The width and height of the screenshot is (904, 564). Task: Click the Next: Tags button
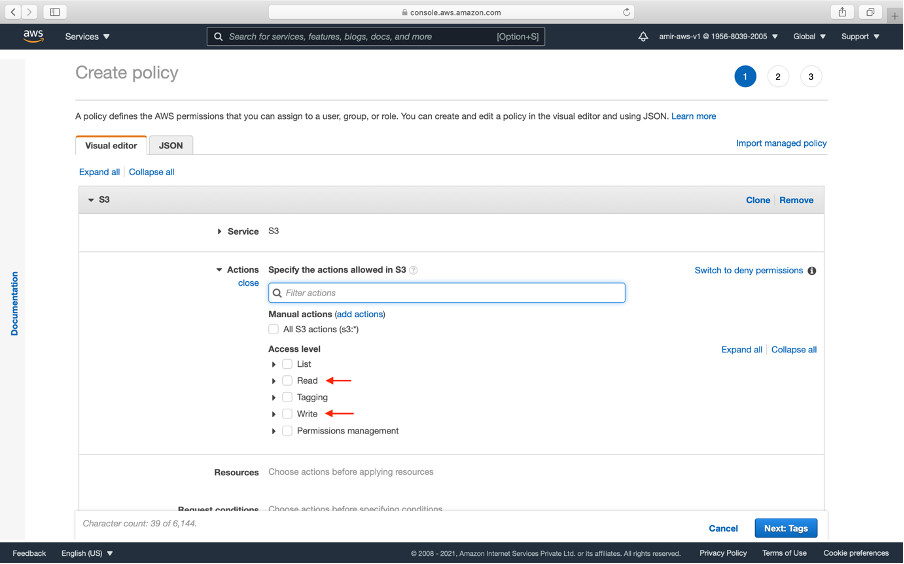click(786, 528)
